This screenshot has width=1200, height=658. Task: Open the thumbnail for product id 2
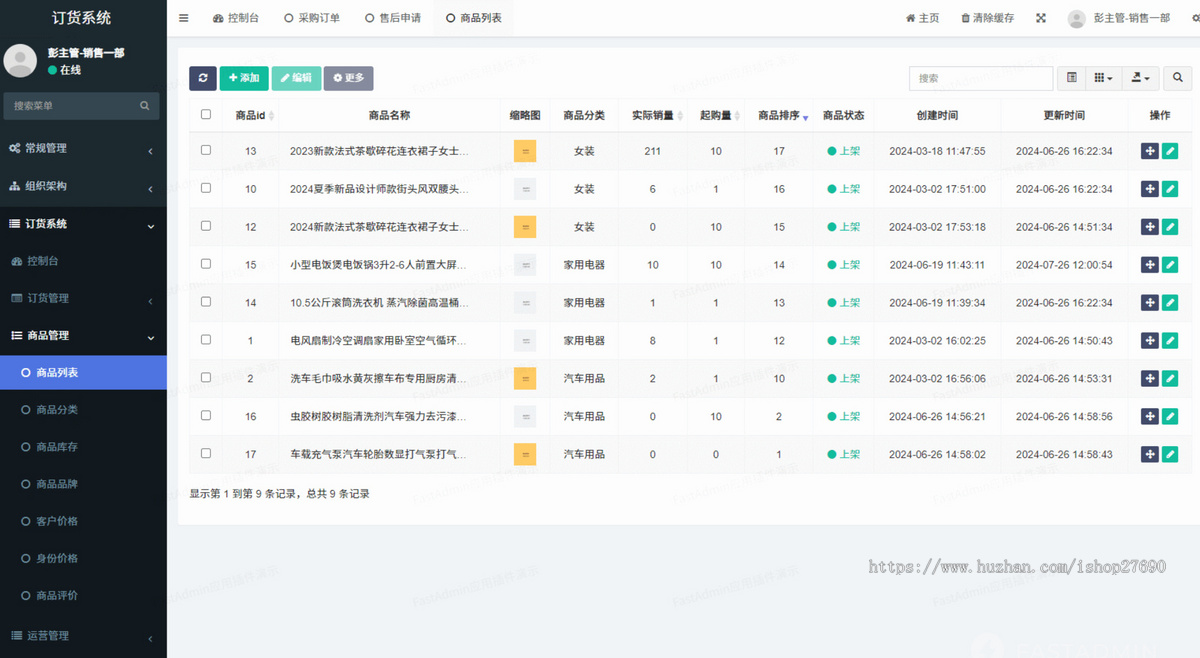525,379
